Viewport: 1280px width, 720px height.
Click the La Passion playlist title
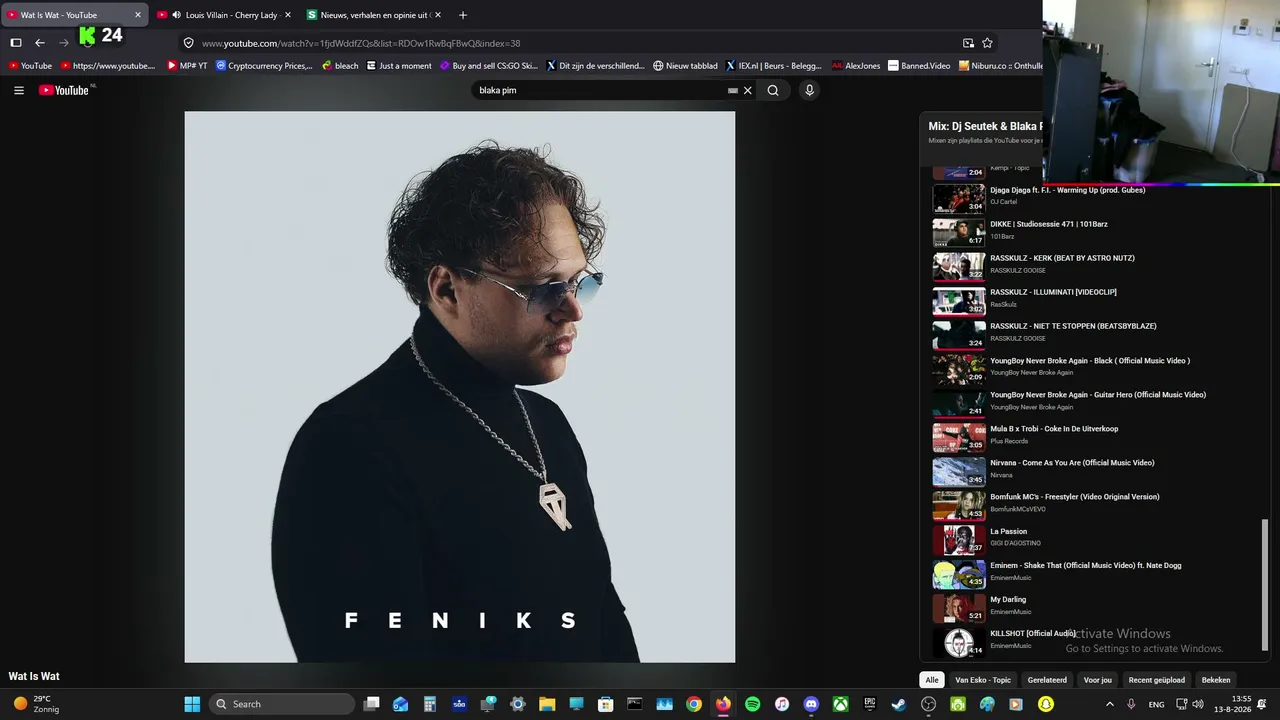(1008, 532)
